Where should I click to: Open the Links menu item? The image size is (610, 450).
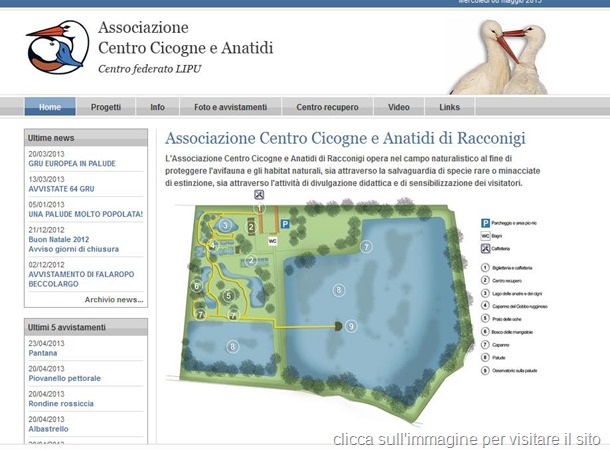pyautogui.click(x=449, y=107)
